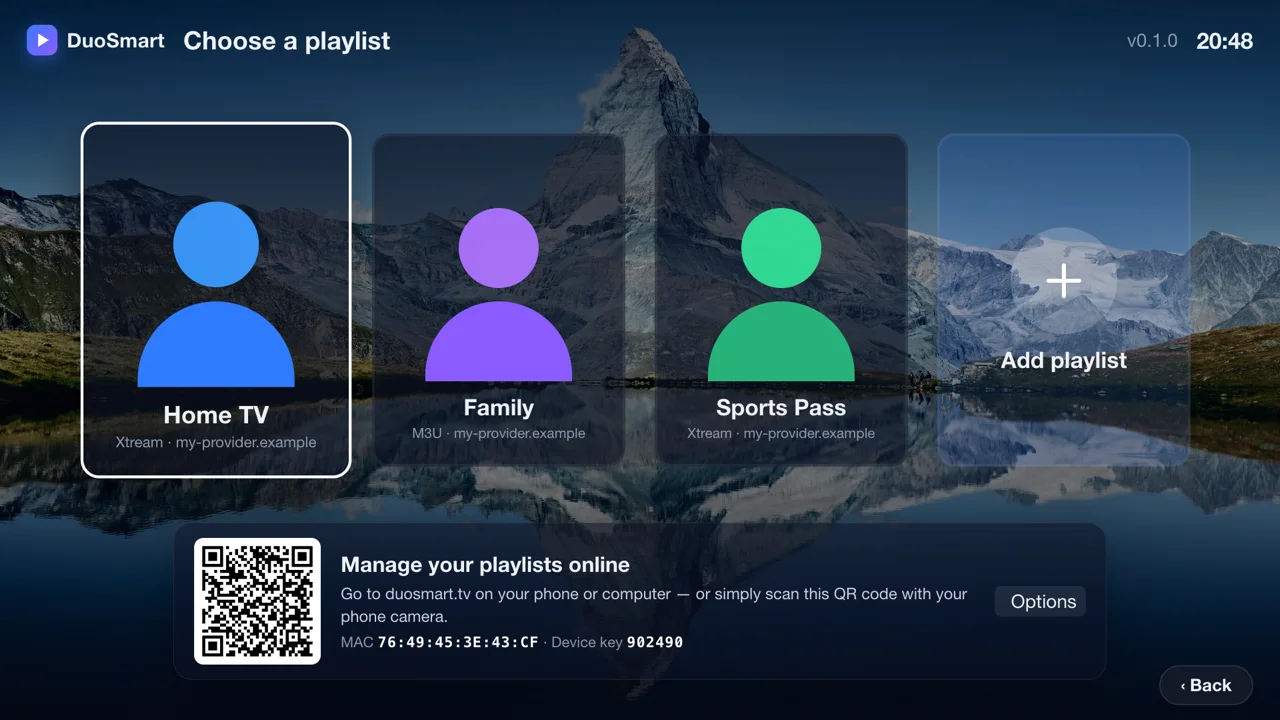Click the Sports Pass Xtream provider subtitle

[781, 433]
